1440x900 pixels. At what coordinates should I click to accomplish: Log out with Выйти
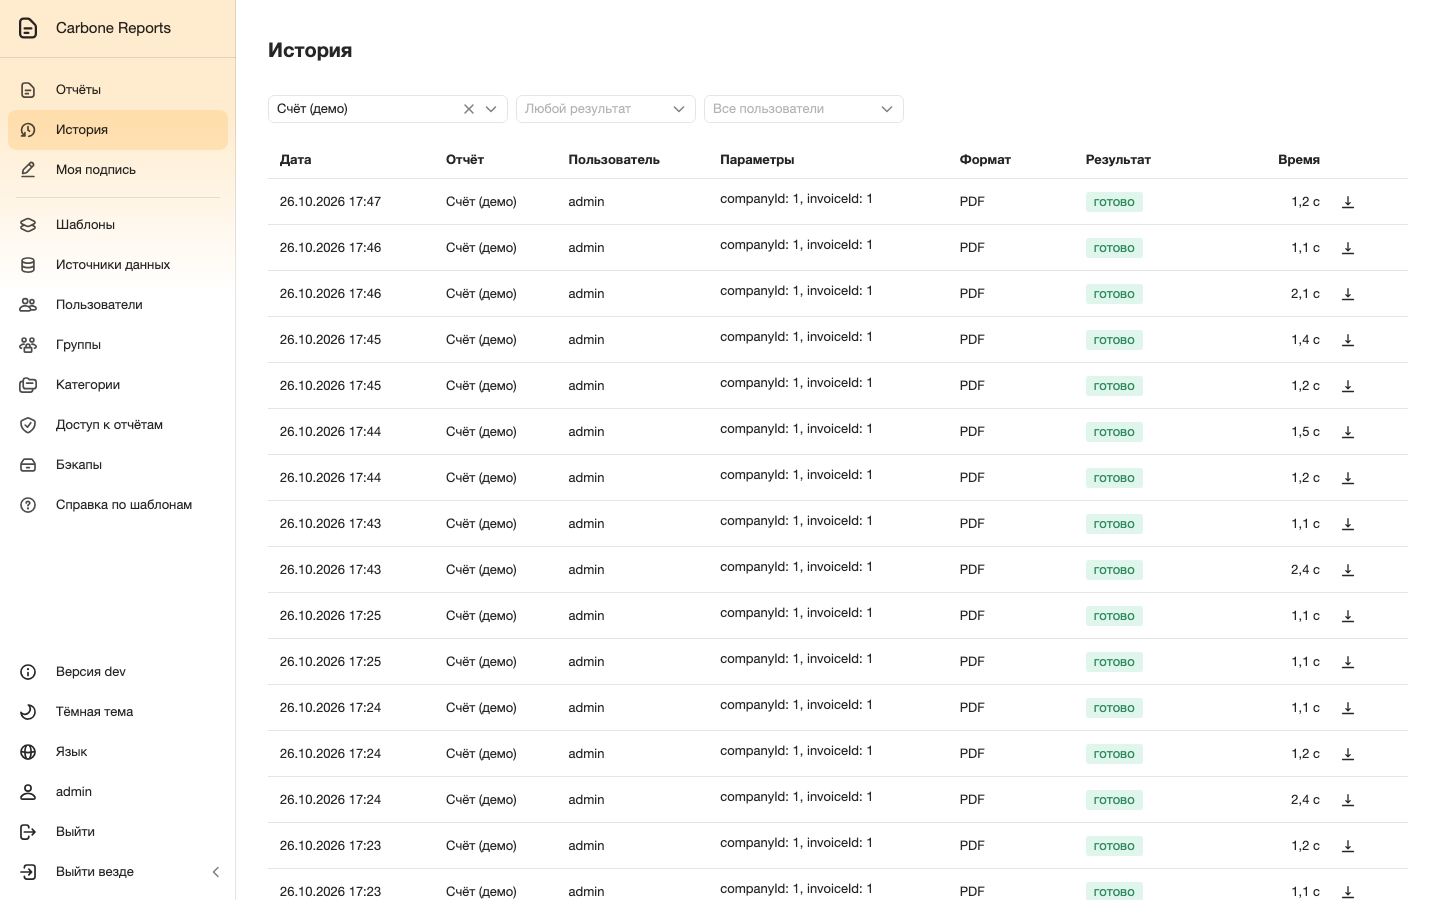coord(118,832)
